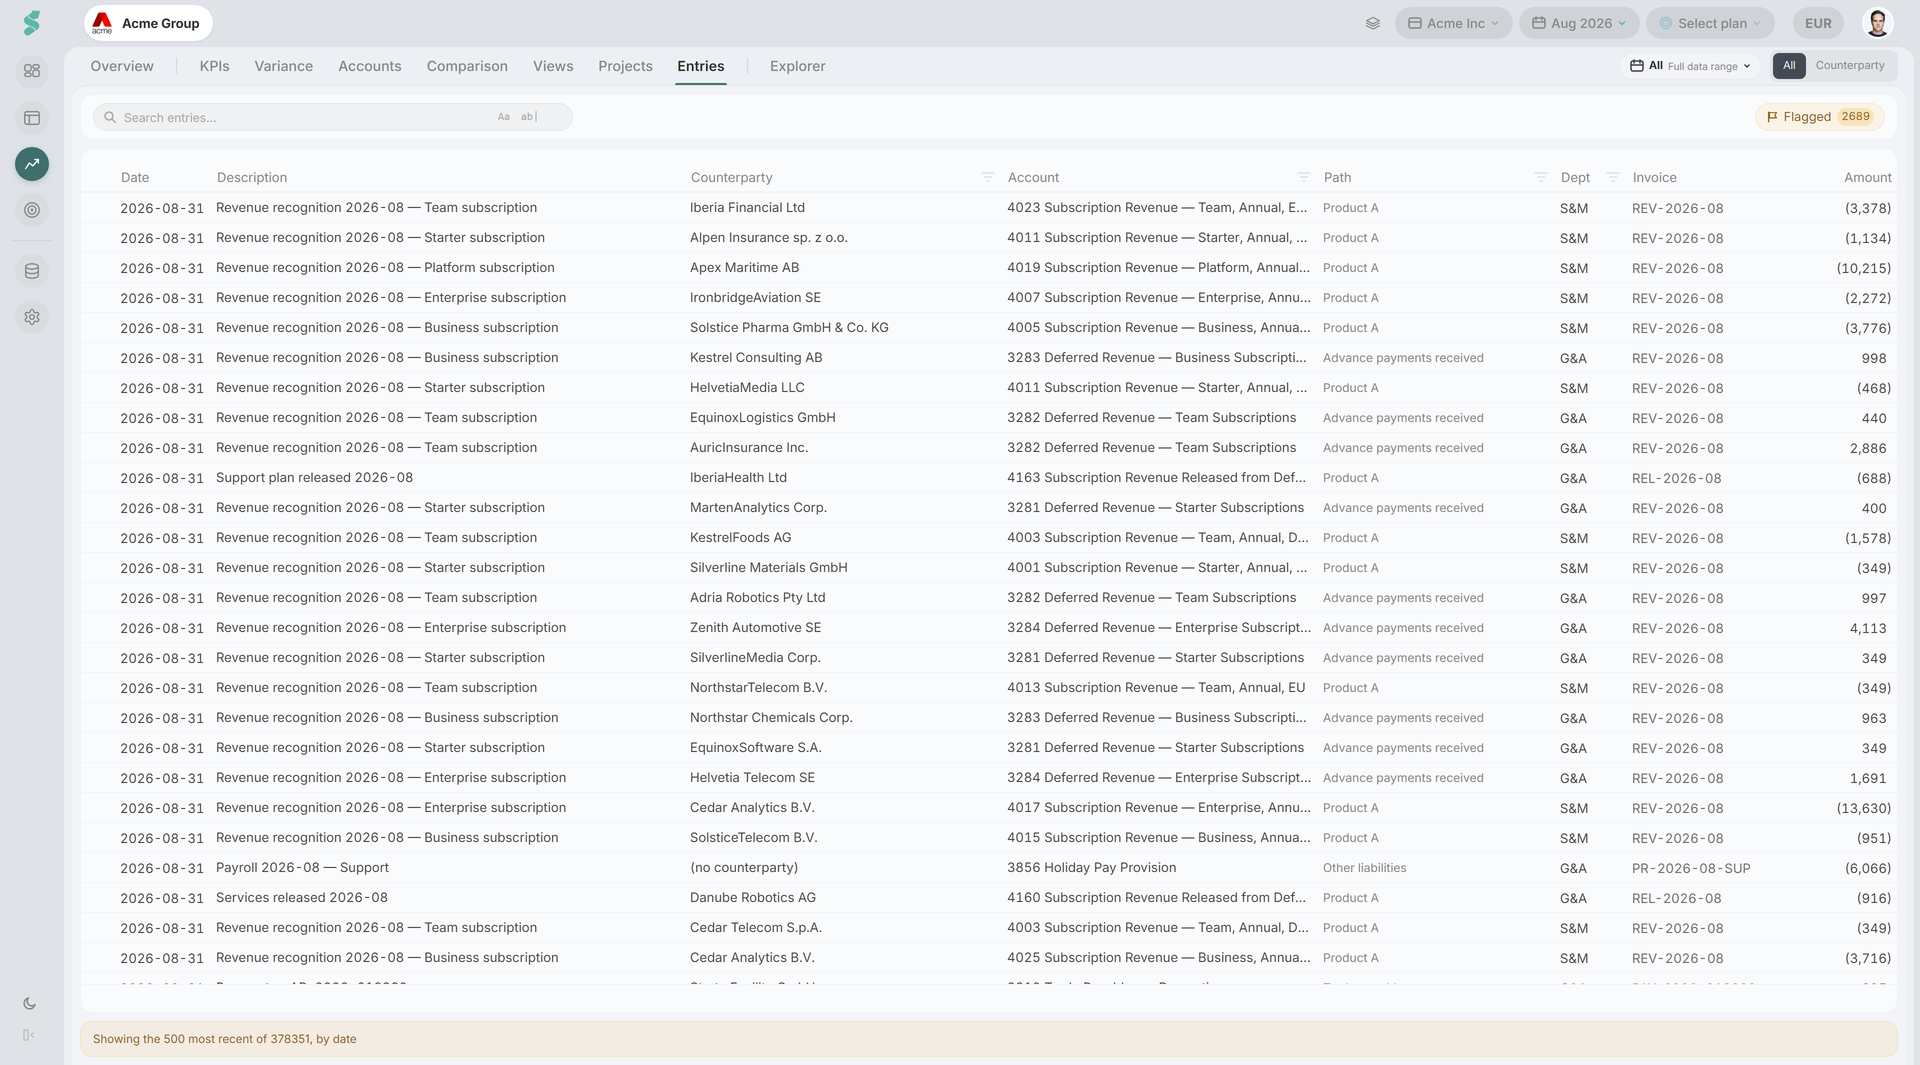Image resolution: width=1920 pixels, height=1065 pixels.
Task: Toggle the Flagged 2689 filter
Action: coord(1820,117)
